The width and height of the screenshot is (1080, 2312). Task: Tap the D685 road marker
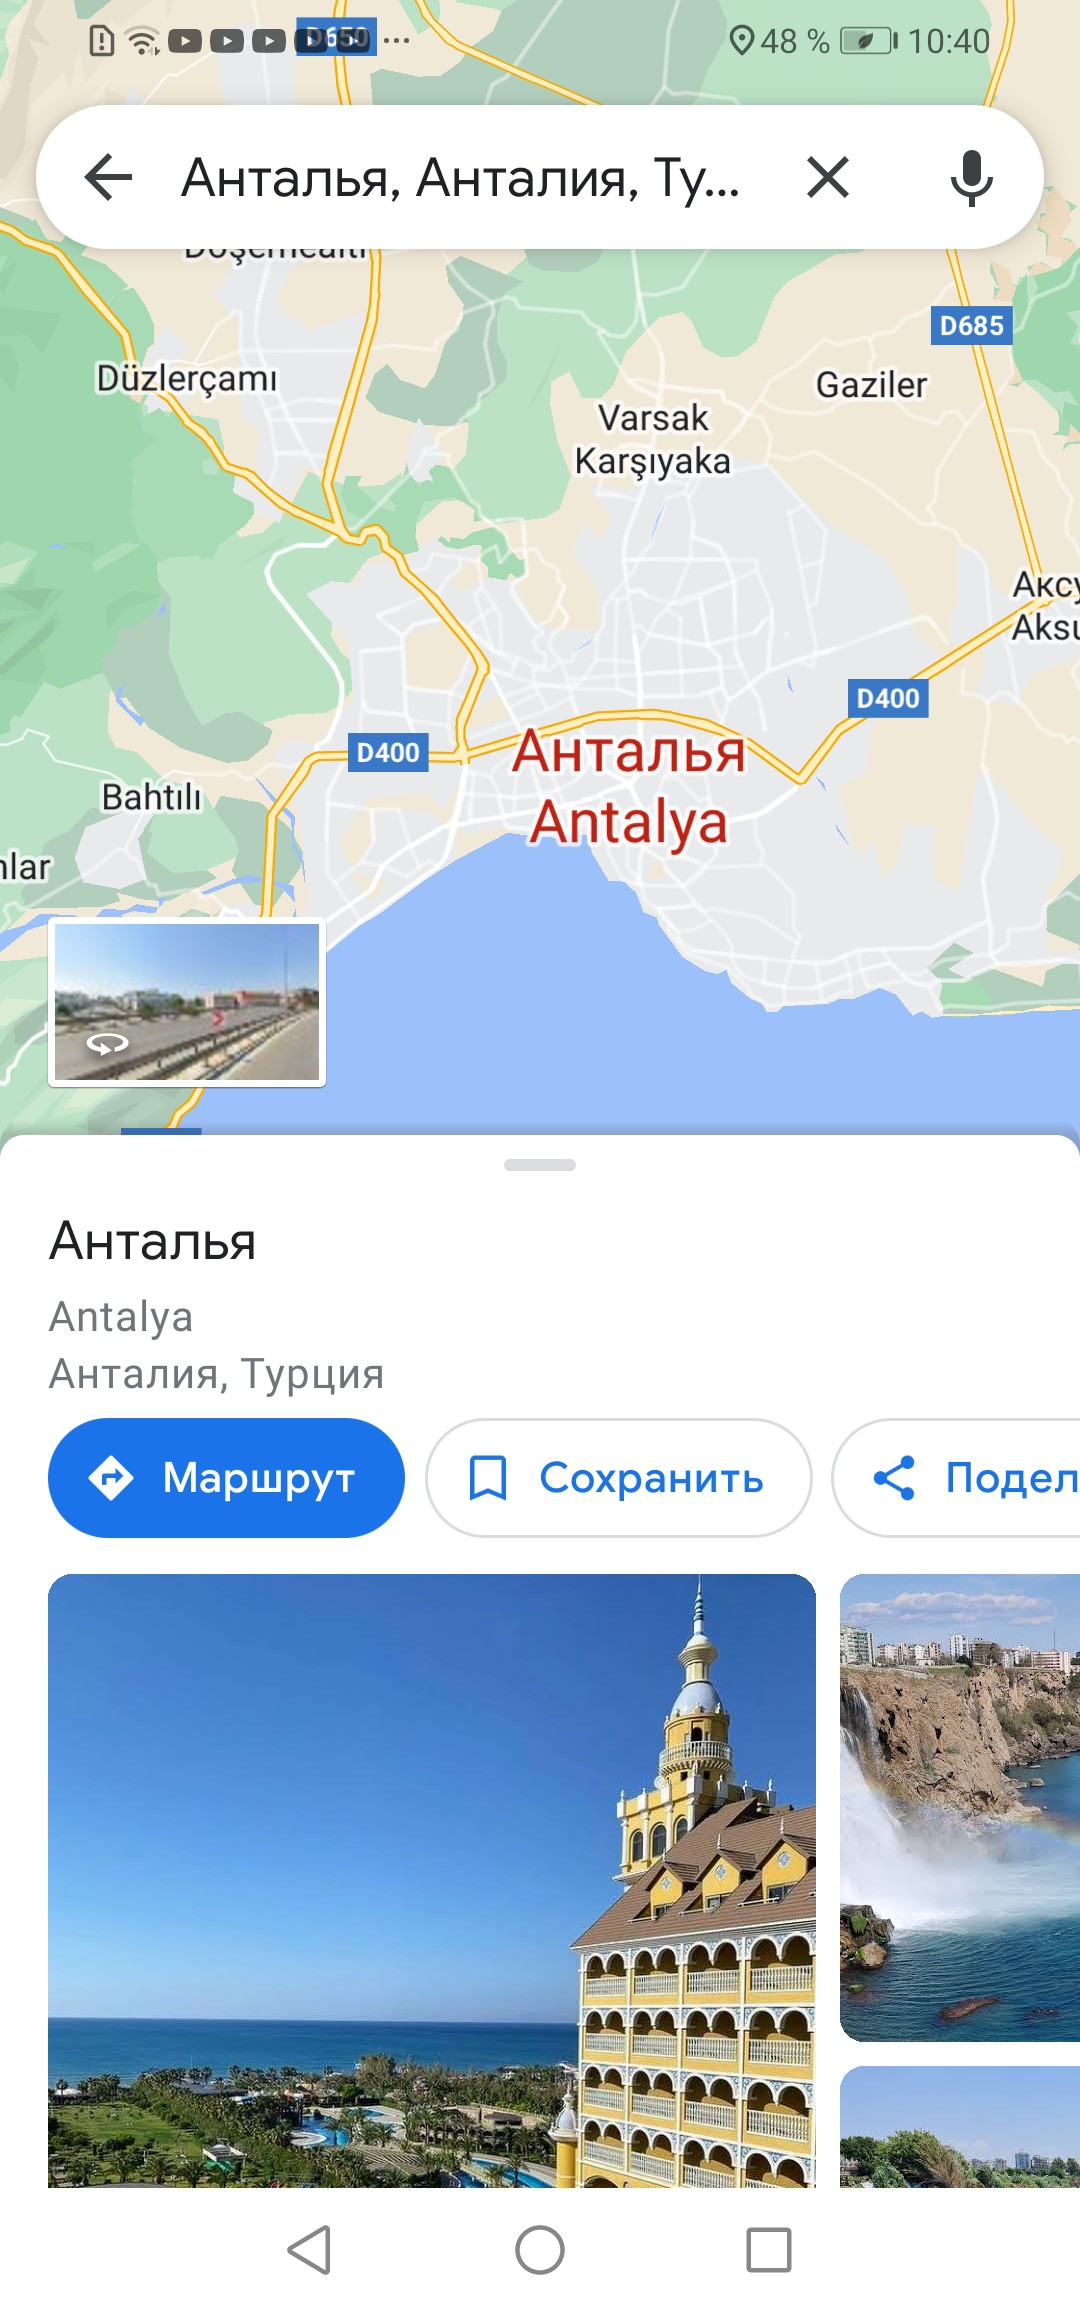click(x=971, y=326)
